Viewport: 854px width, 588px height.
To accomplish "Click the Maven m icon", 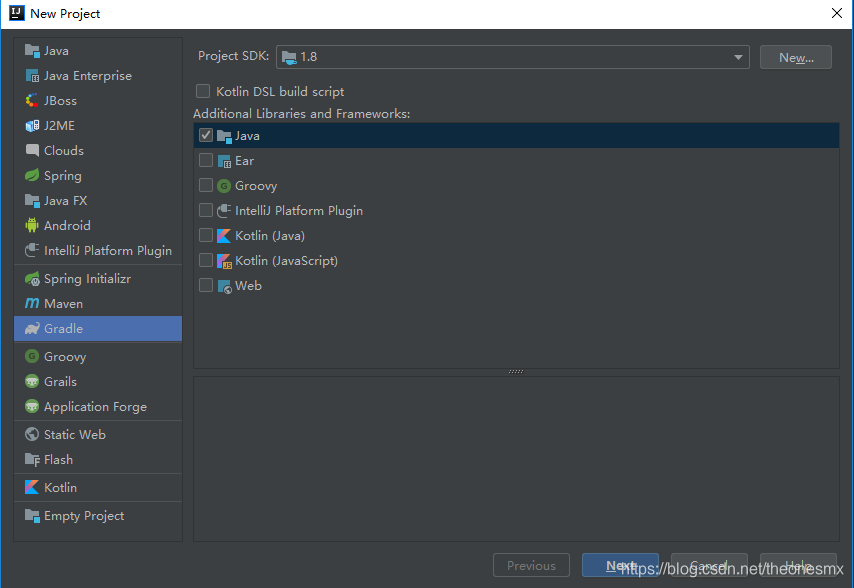I will click(32, 303).
